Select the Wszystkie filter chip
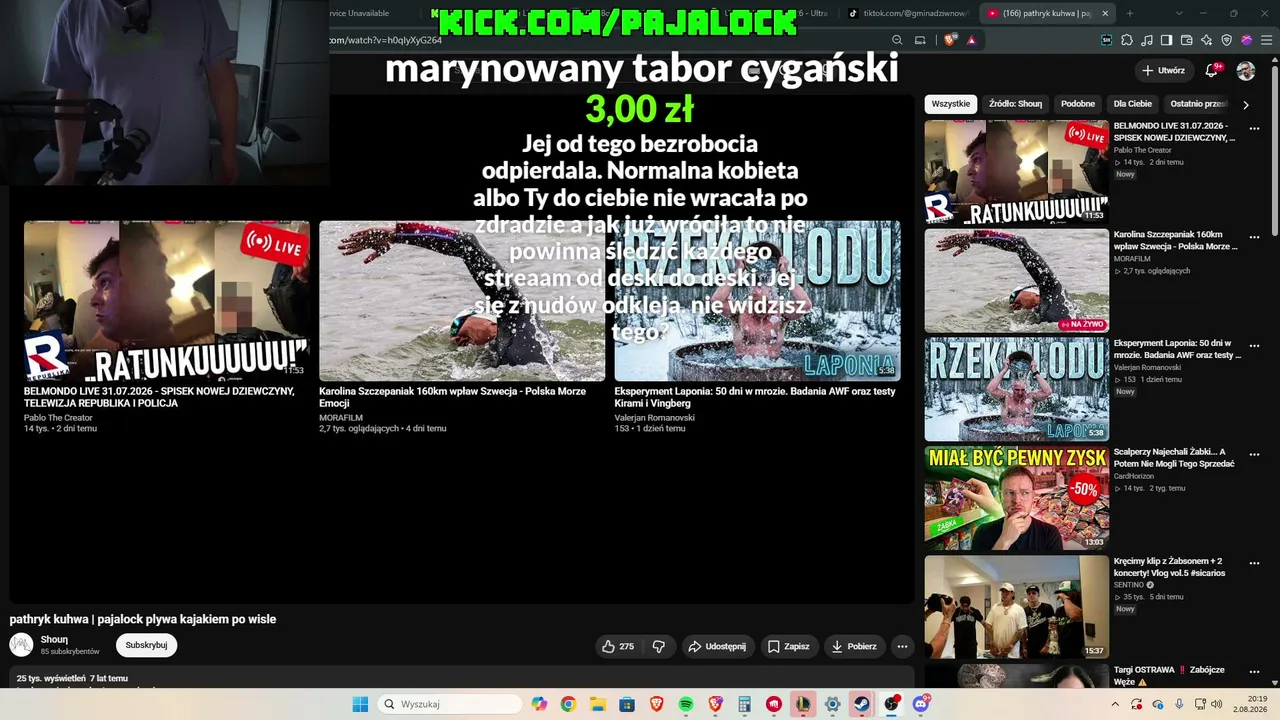Viewport: 1280px width, 720px height. (951, 104)
